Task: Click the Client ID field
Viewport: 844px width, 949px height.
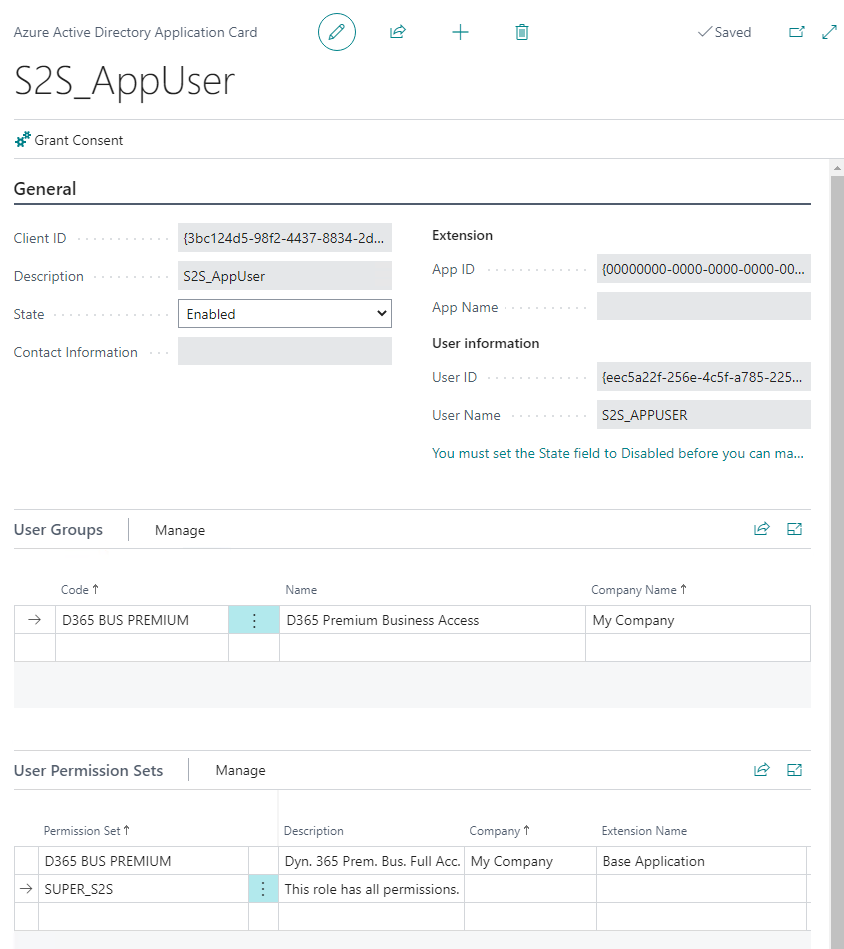Action: click(285, 238)
